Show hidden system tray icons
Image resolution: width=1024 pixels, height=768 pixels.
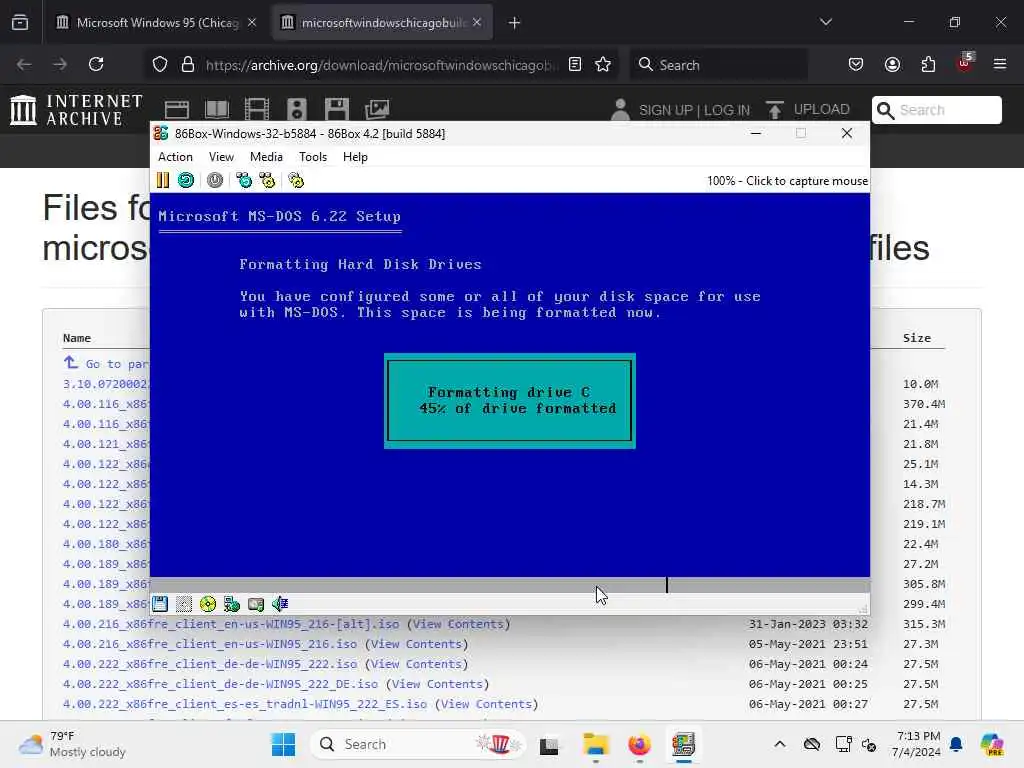pos(780,744)
